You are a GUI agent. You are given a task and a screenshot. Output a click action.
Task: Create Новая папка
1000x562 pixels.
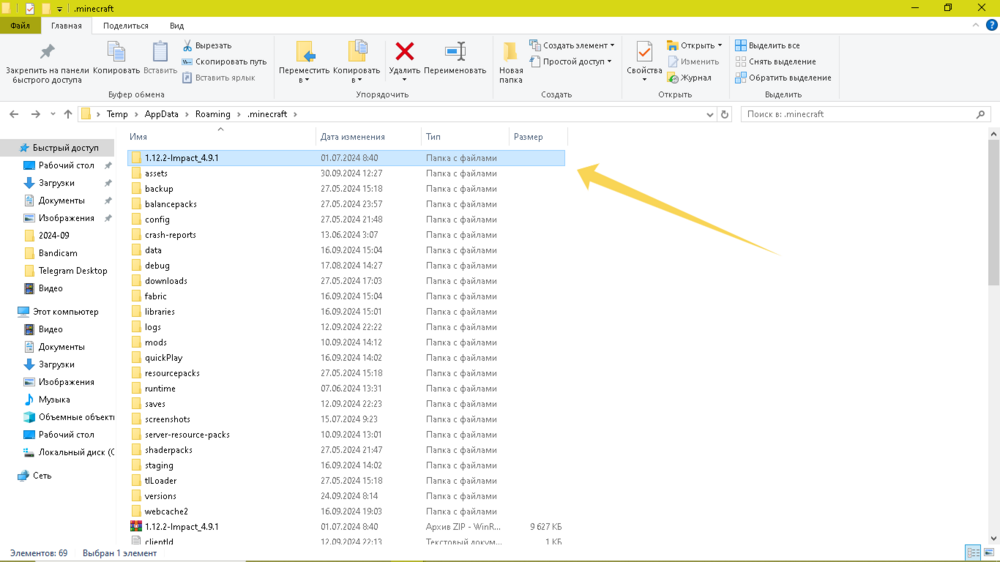tap(511, 63)
